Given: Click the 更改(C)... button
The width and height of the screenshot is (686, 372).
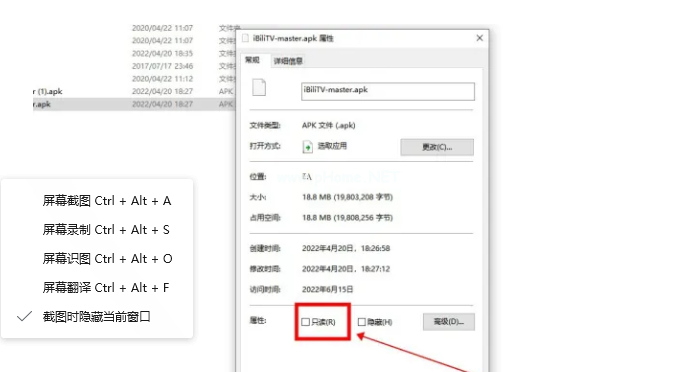Looking at the screenshot, I should [437, 147].
